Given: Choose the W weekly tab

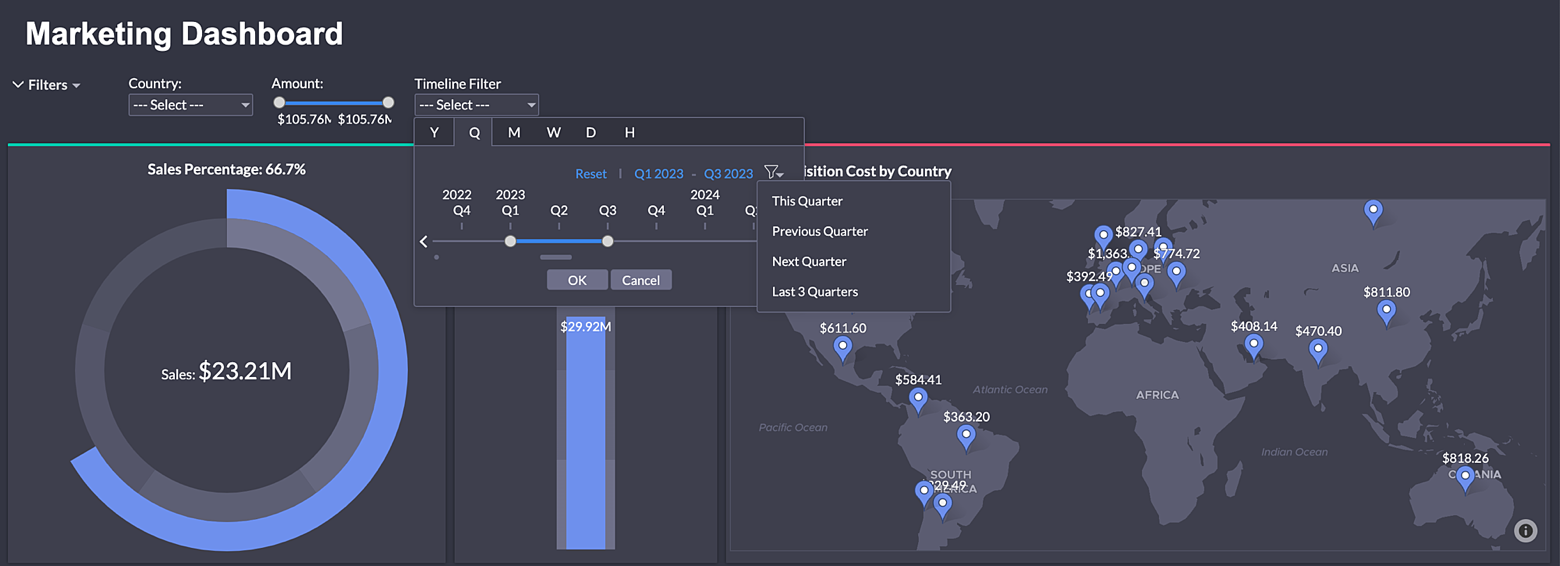Looking at the screenshot, I should [x=553, y=132].
